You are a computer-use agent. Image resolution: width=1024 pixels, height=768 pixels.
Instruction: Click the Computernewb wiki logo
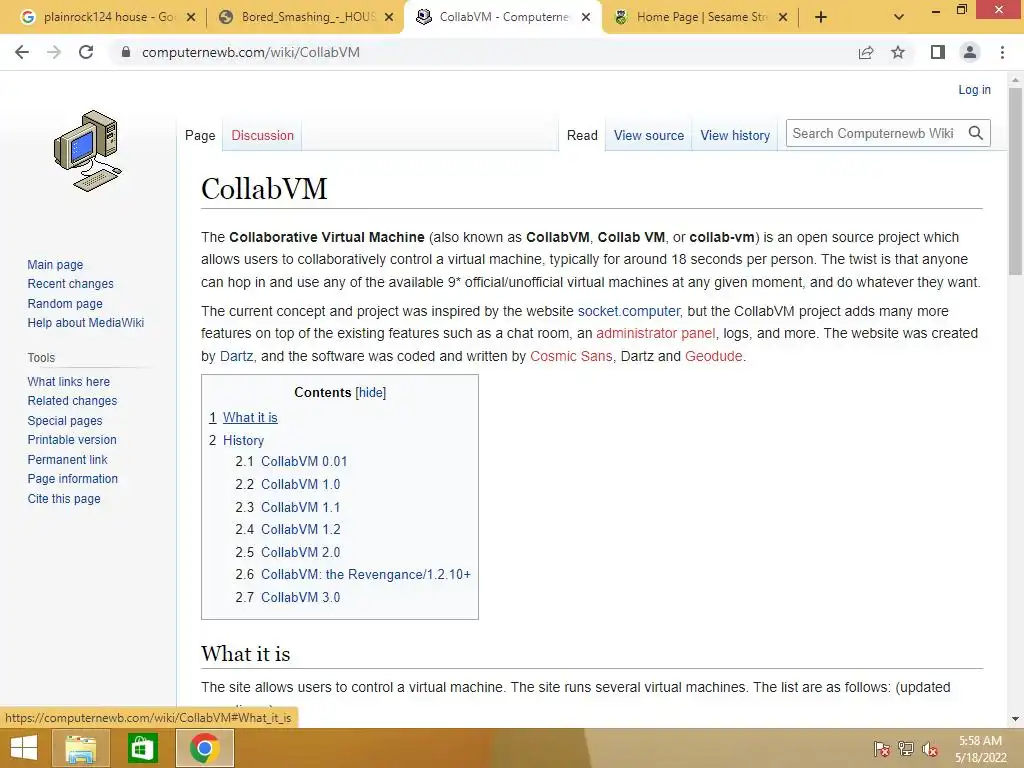pyautogui.click(x=88, y=151)
